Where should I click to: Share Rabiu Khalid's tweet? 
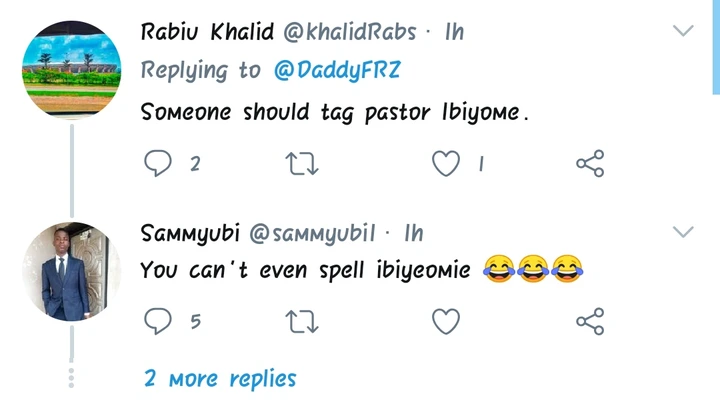(x=590, y=163)
